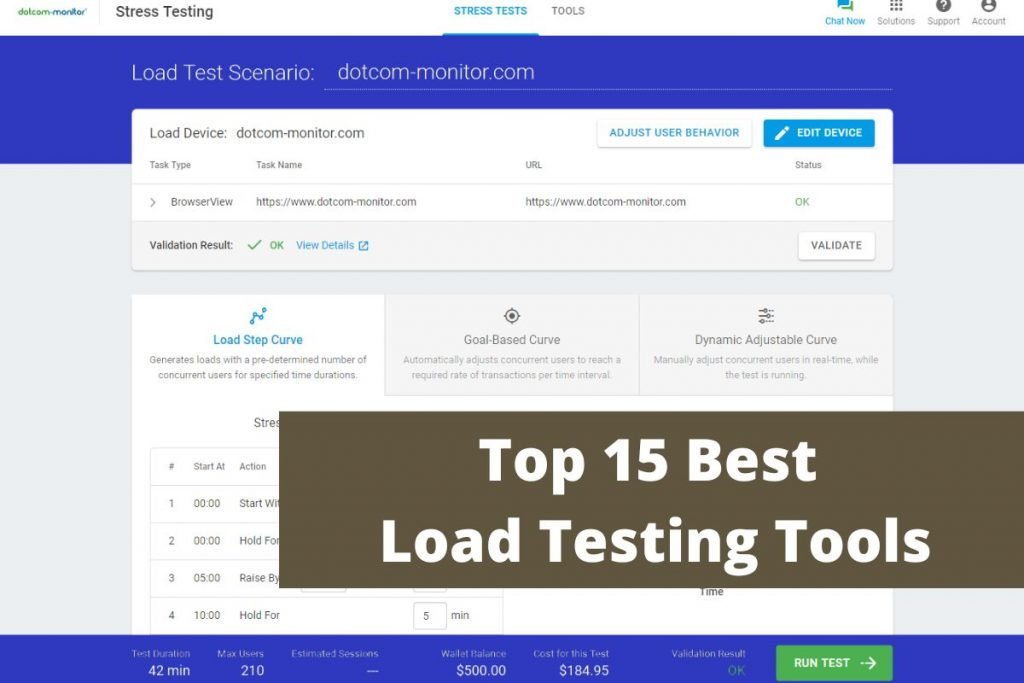Open the Support help icon
The height and width of the screenshot is (683, 1024).
point(943,6)
